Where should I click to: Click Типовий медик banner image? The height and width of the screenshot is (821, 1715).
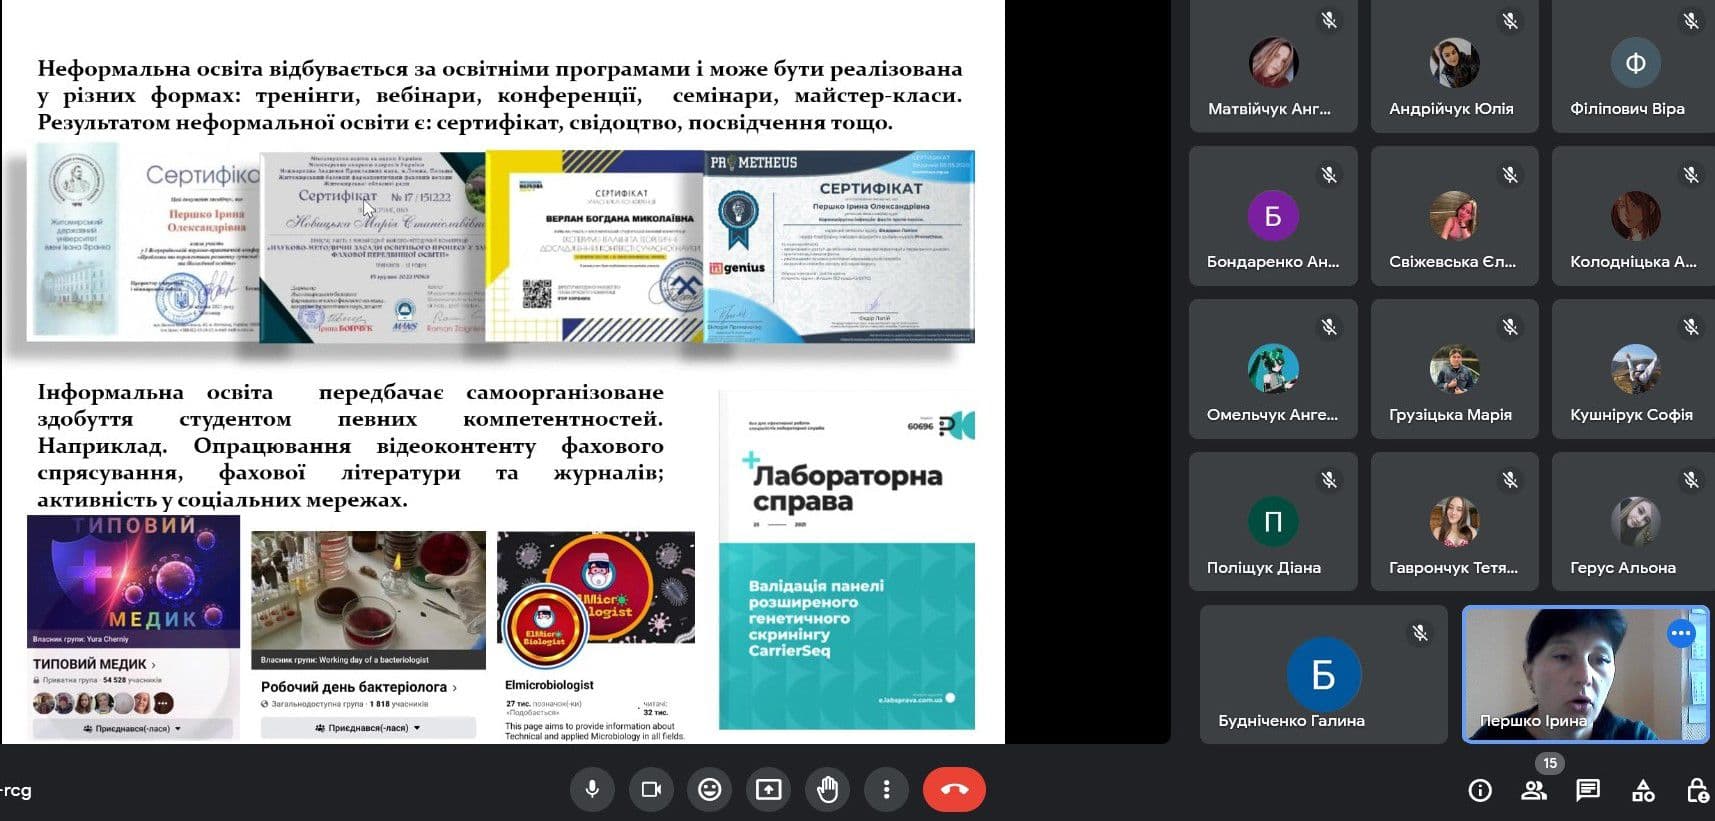pos(134,580)
